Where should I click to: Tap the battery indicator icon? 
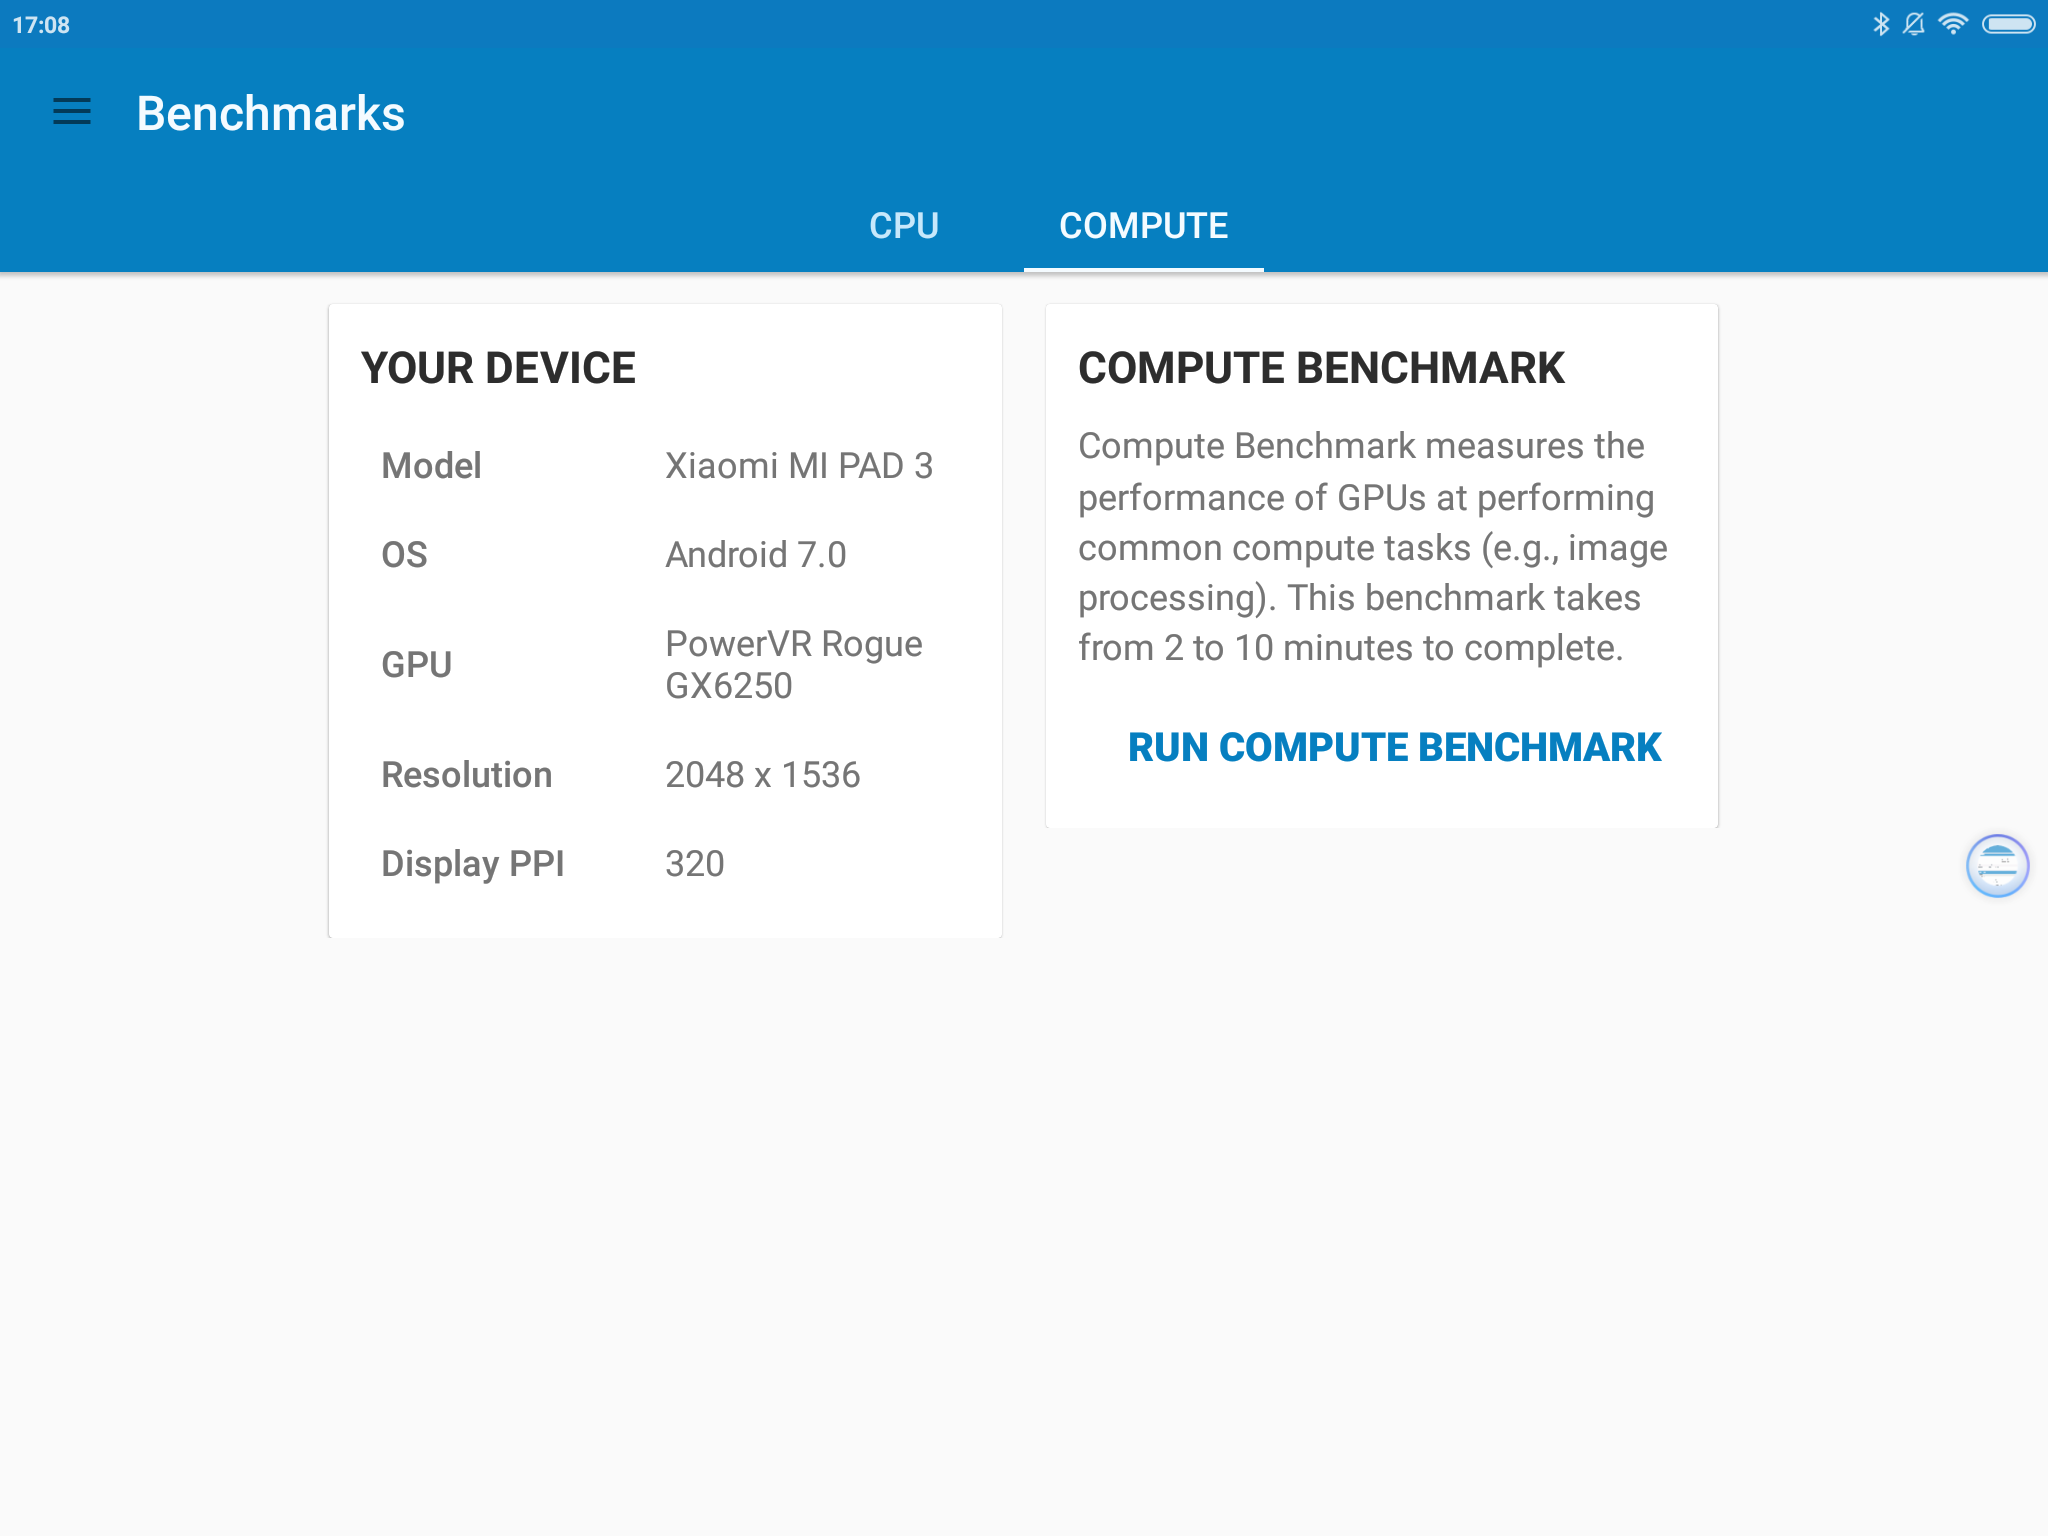2008,24
